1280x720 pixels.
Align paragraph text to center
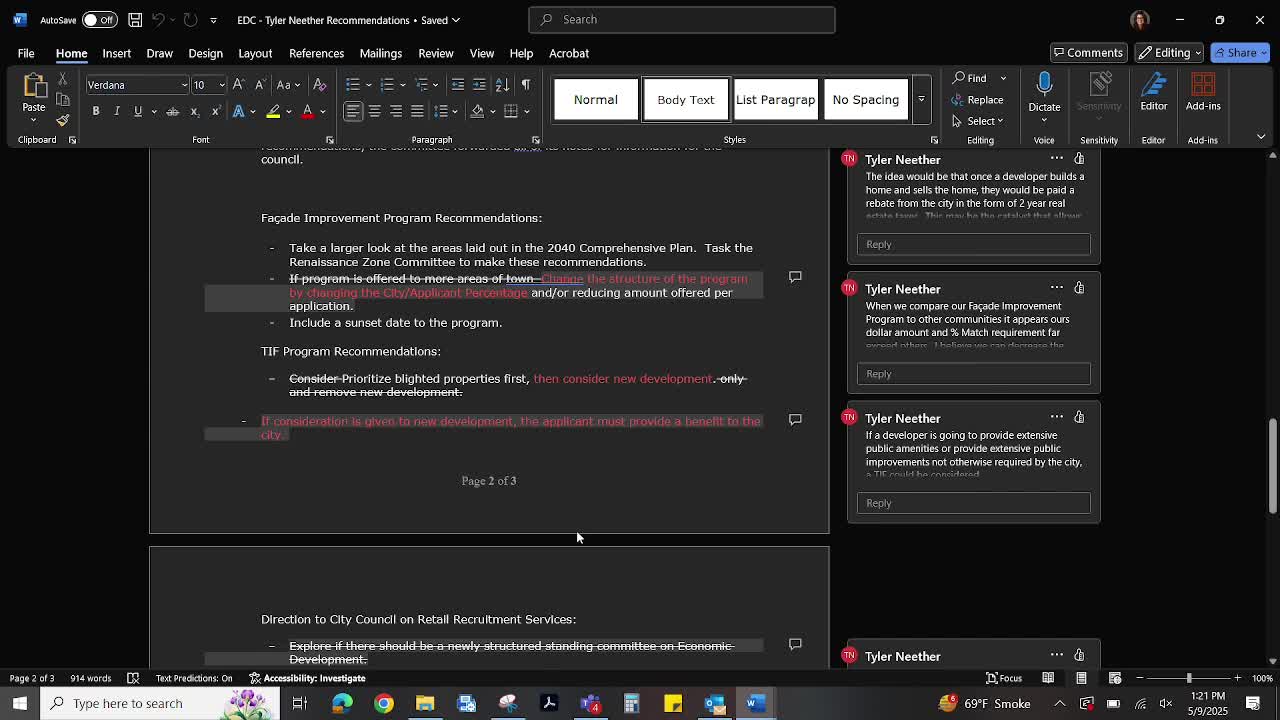[374, 111]
